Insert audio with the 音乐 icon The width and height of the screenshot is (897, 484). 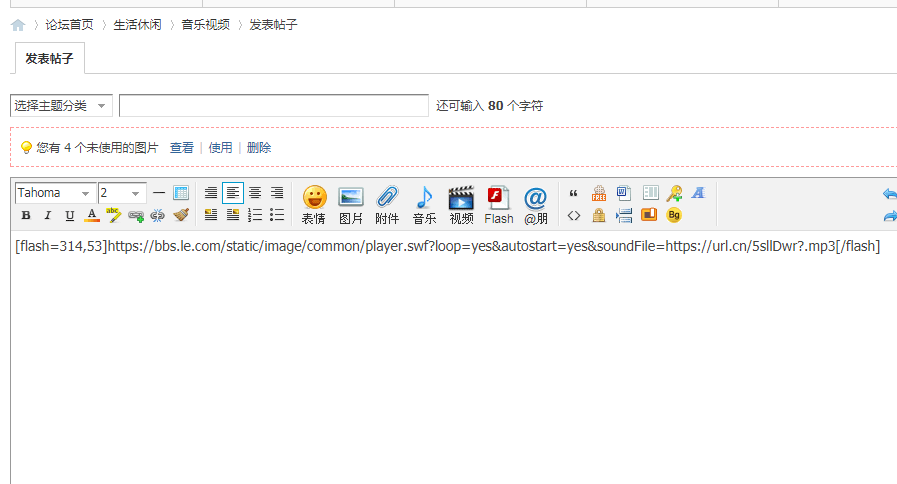[x=424, y=205]
